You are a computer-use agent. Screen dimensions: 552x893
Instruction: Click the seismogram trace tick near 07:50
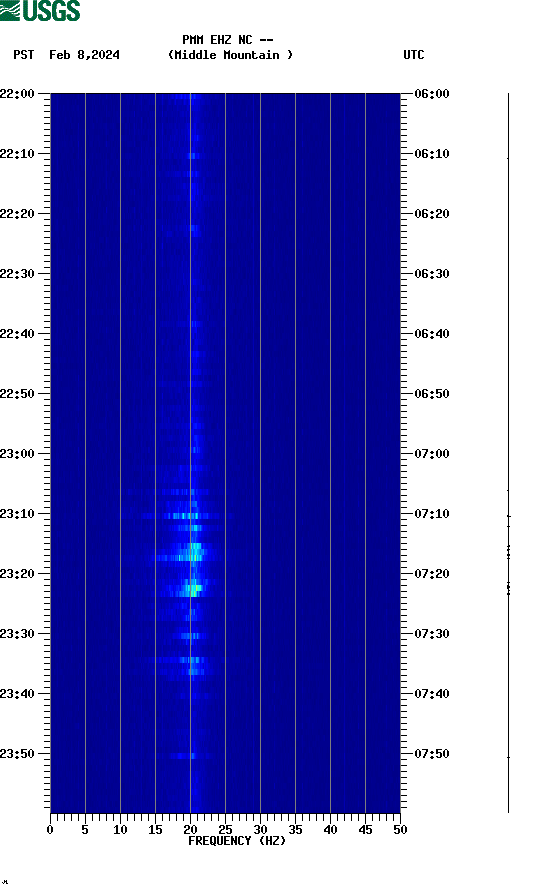[508, 757]
